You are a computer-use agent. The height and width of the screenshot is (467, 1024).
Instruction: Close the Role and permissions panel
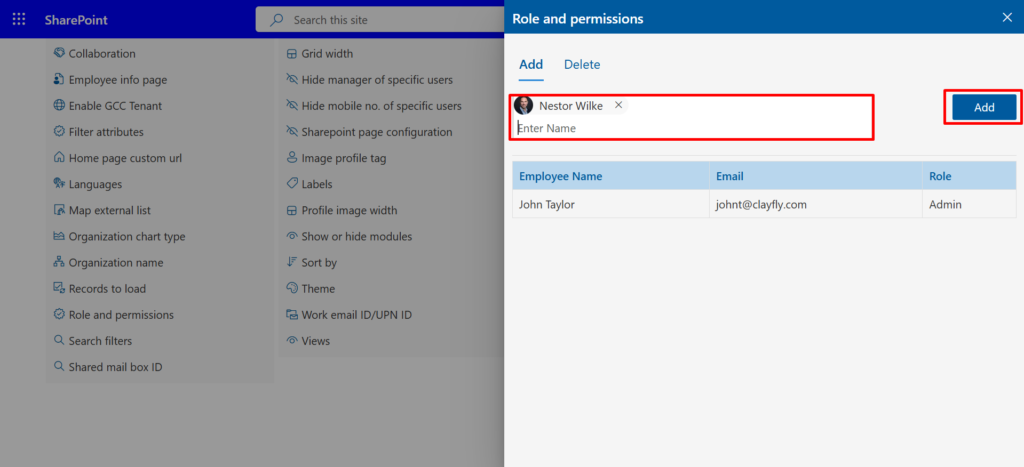(x=1007, y=18)
